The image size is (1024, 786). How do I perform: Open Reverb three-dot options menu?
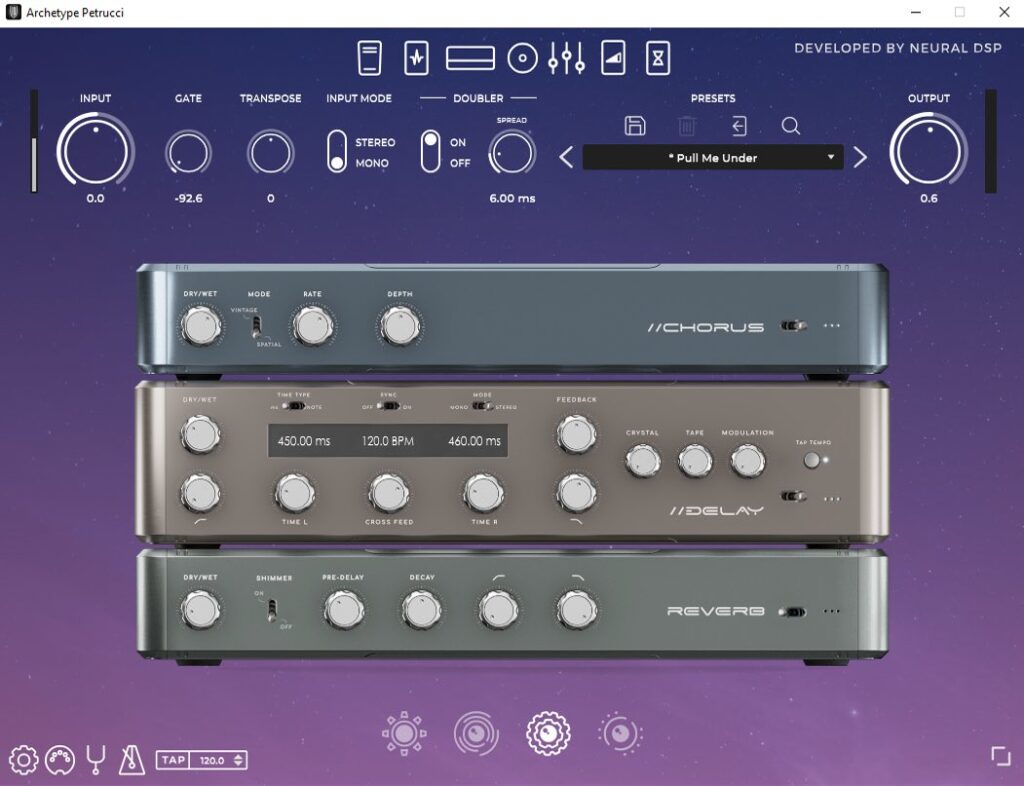[831, 612]
